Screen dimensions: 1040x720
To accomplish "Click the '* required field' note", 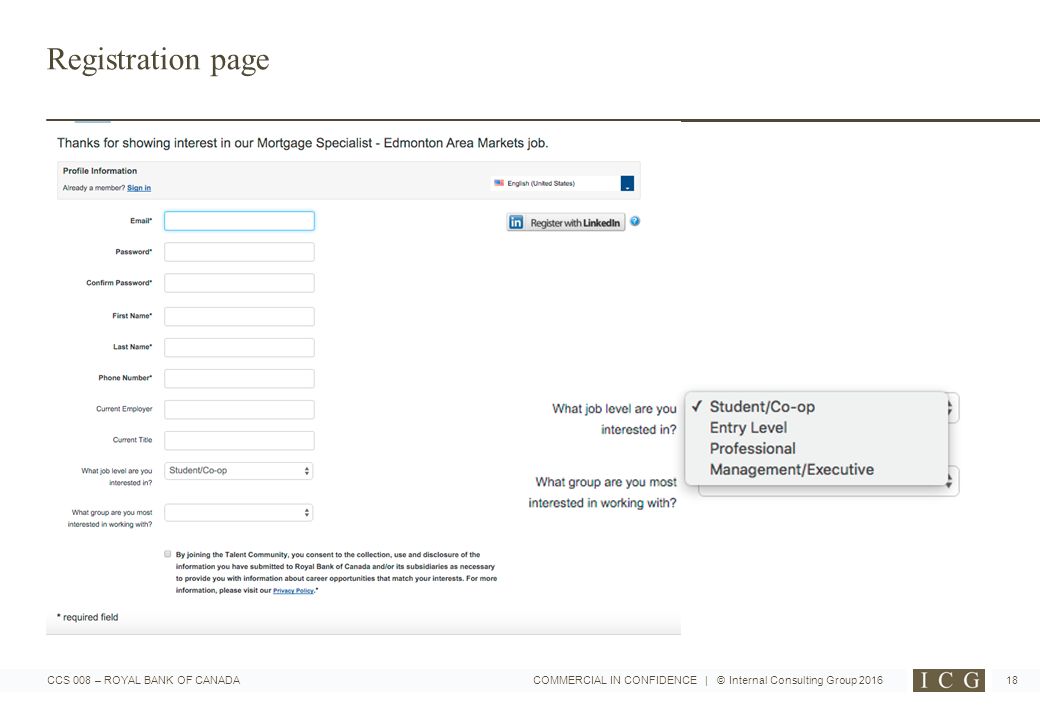I will 88,617.
